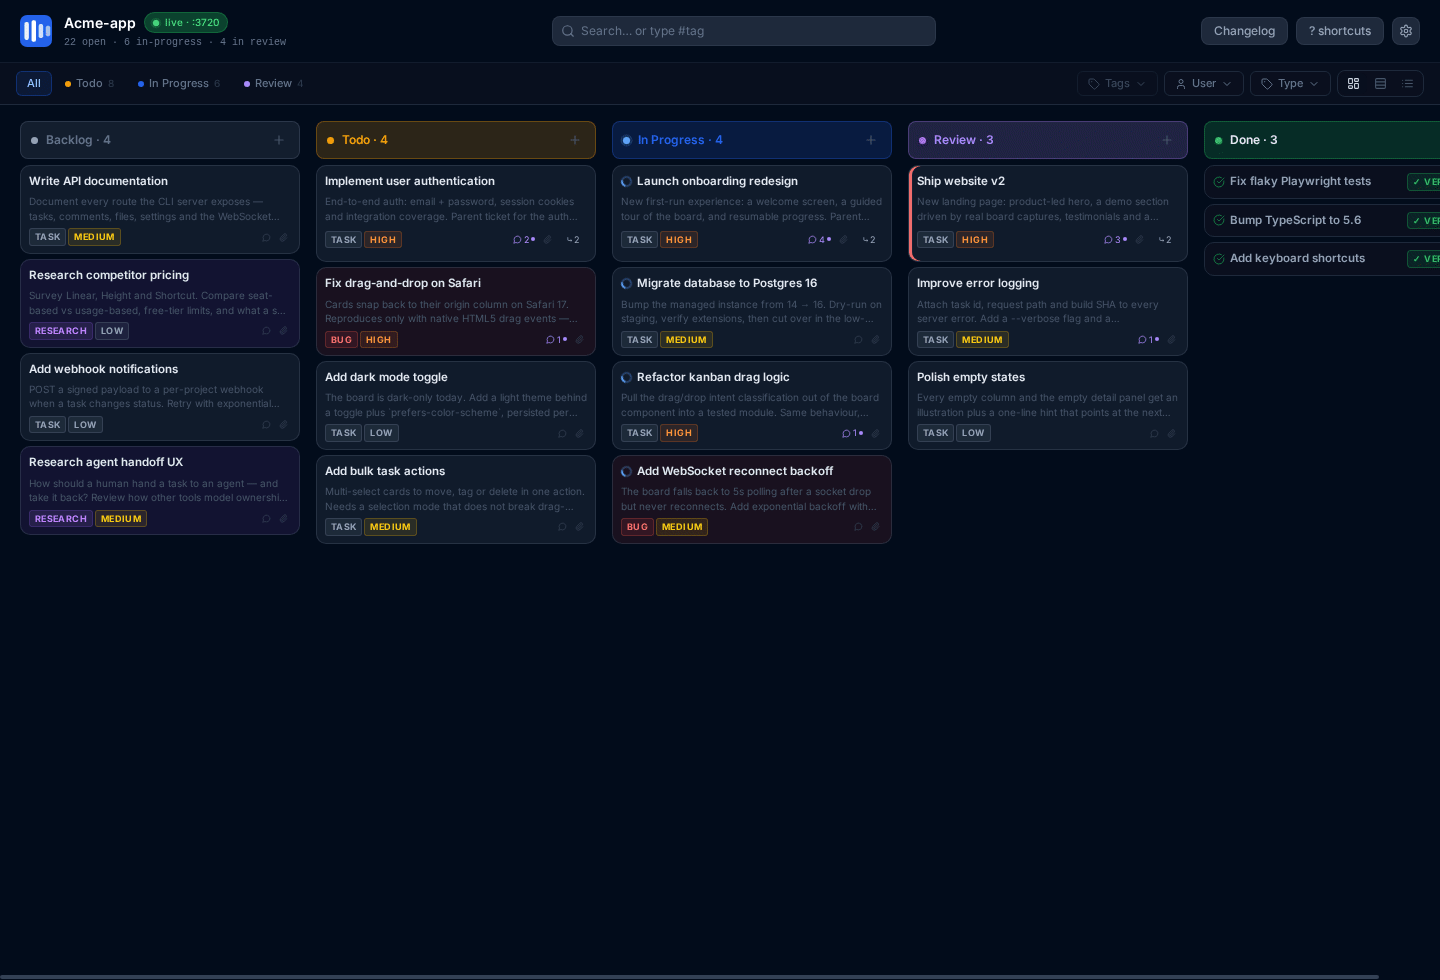Open comments on Refactor kanban drag logic
Viewport: 1440px width, 980px height.
click(x=852, y=434)
